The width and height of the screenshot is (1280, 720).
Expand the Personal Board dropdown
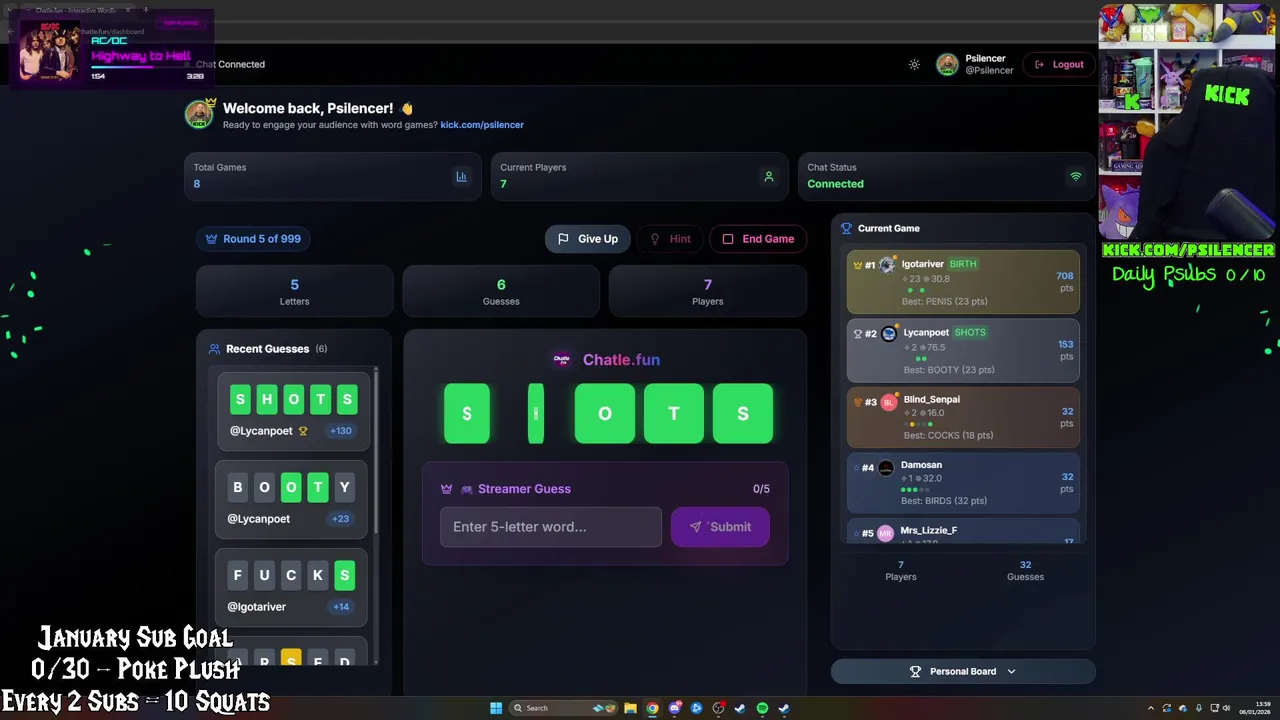click(x=963, y=672)
